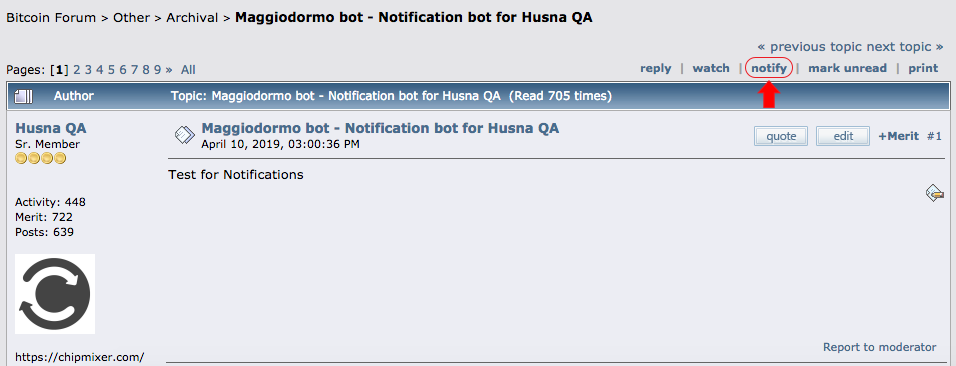The image size is (956, 366).
Task: Open the Archival breadcrumb link
Action: pos(192,18)
